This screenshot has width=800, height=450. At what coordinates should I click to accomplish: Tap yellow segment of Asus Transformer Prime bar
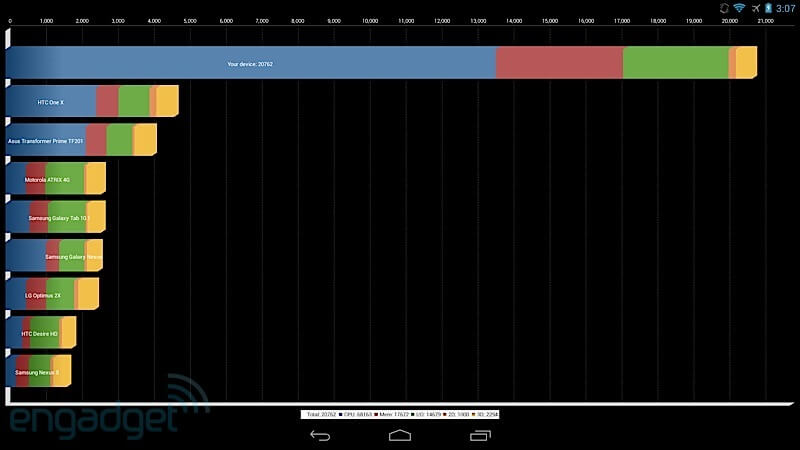[x=145, y=140]
